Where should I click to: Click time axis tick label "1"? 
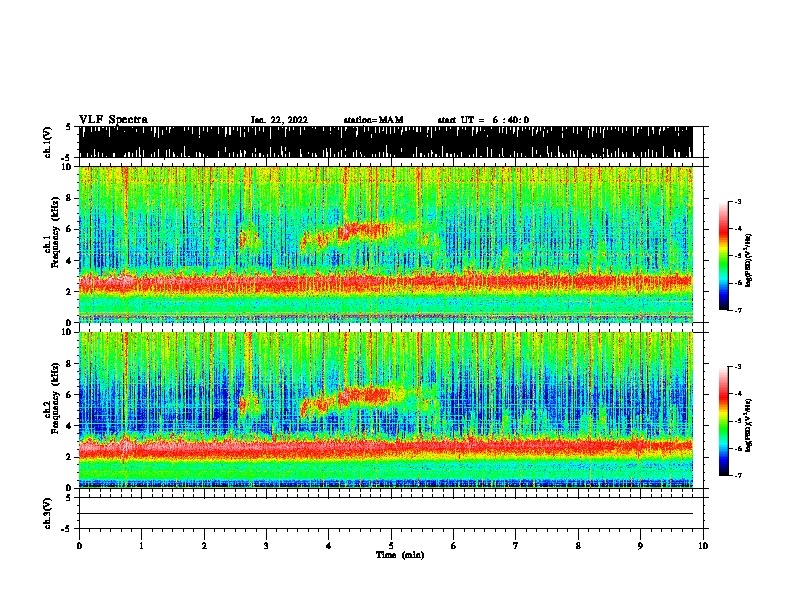click(x=141, y=546)
